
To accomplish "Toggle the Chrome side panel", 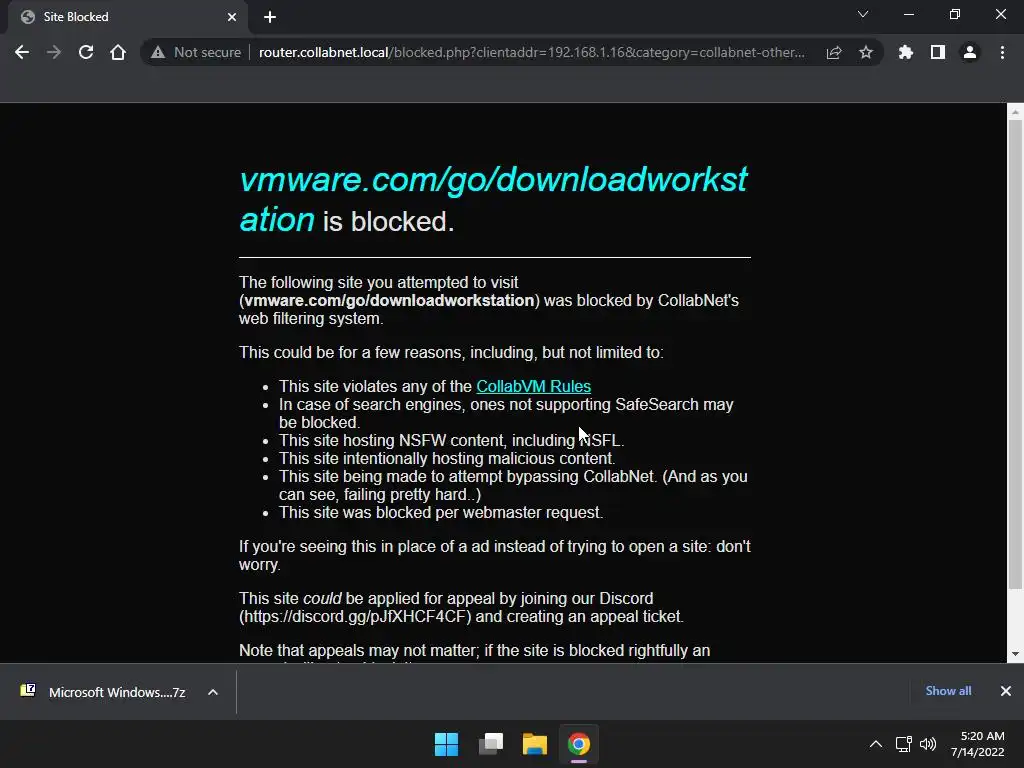I will 938,52.
